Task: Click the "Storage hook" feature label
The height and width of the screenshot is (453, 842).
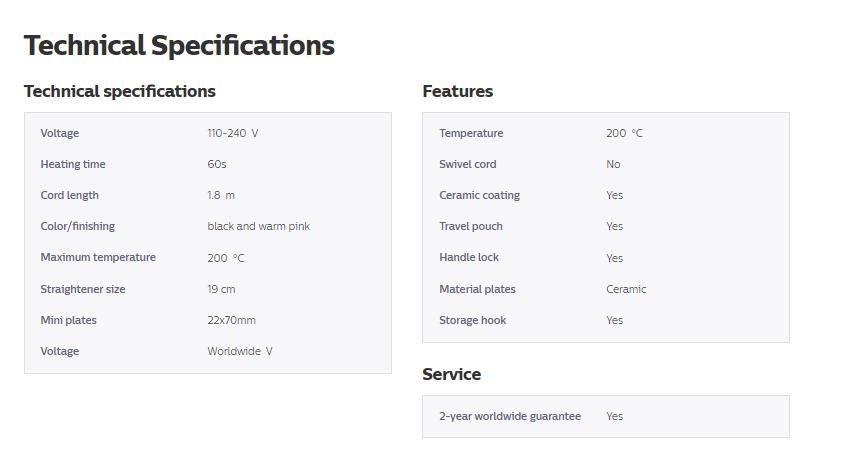Action: tap(472, 320)
